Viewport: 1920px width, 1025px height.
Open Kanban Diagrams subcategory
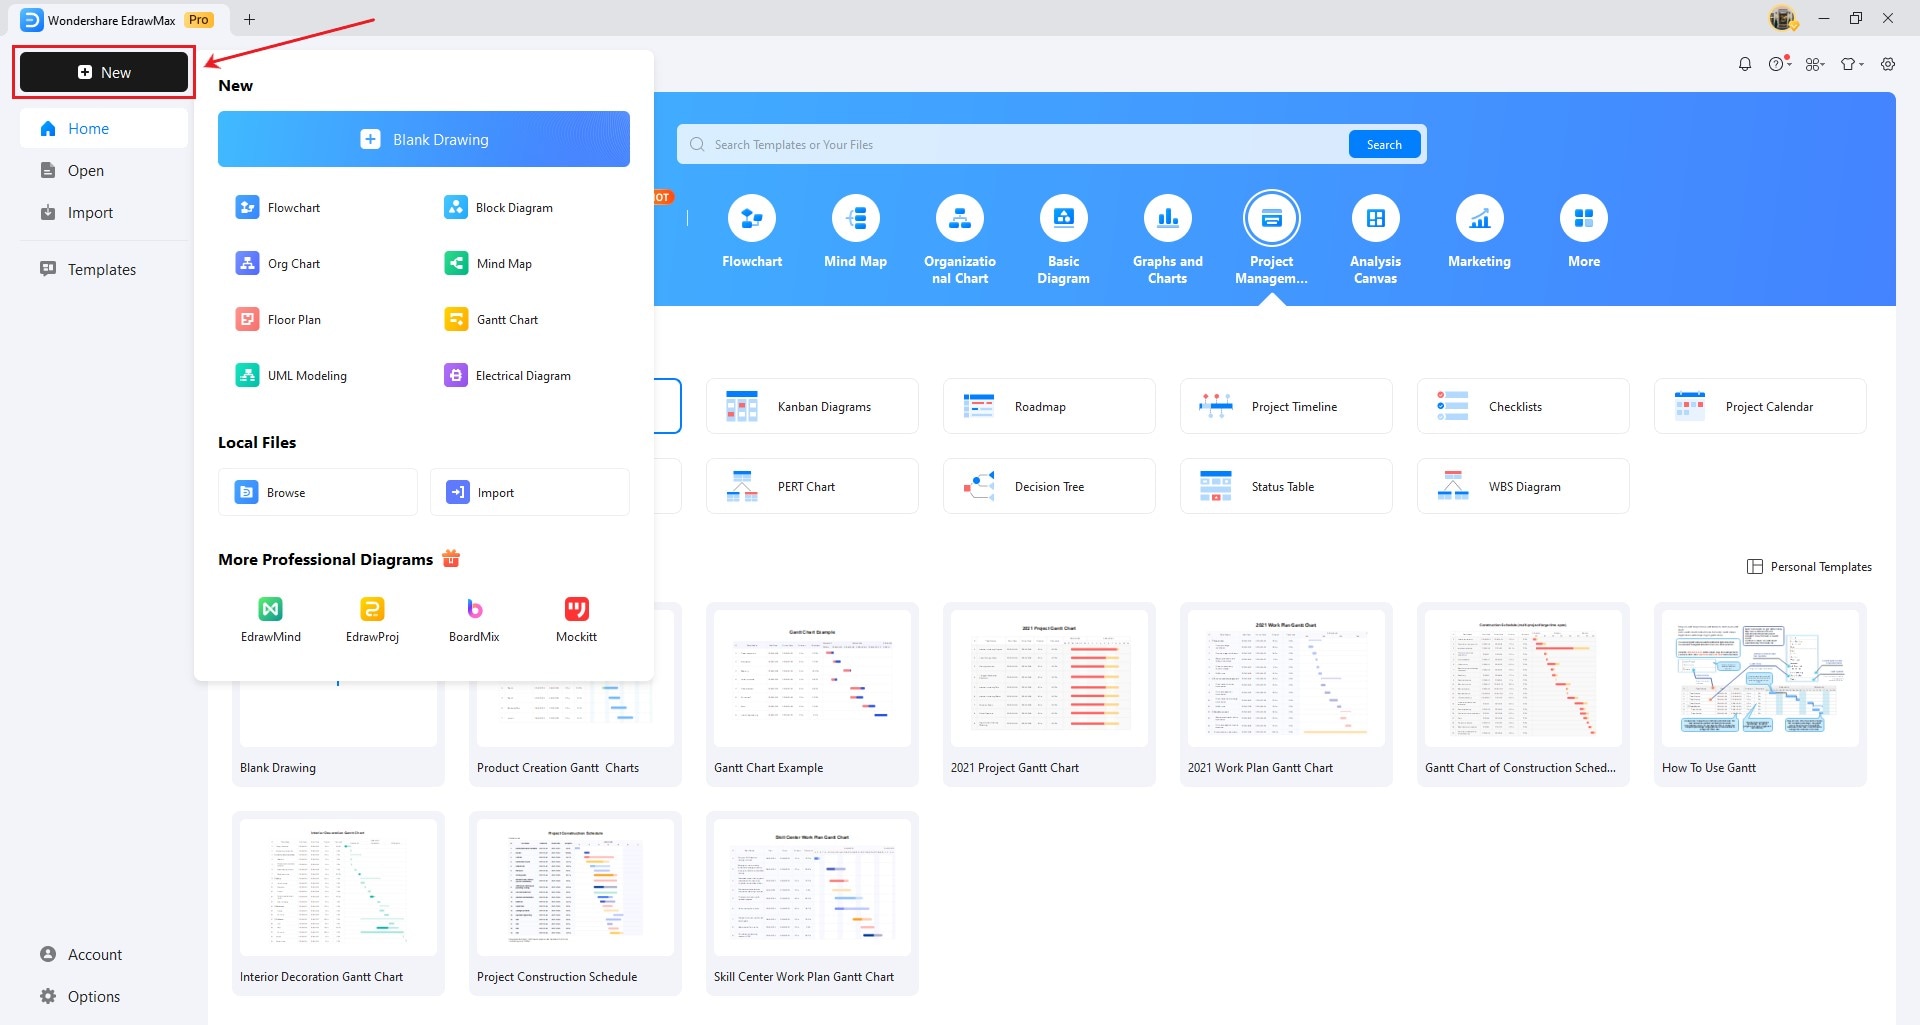click(812, 406)
